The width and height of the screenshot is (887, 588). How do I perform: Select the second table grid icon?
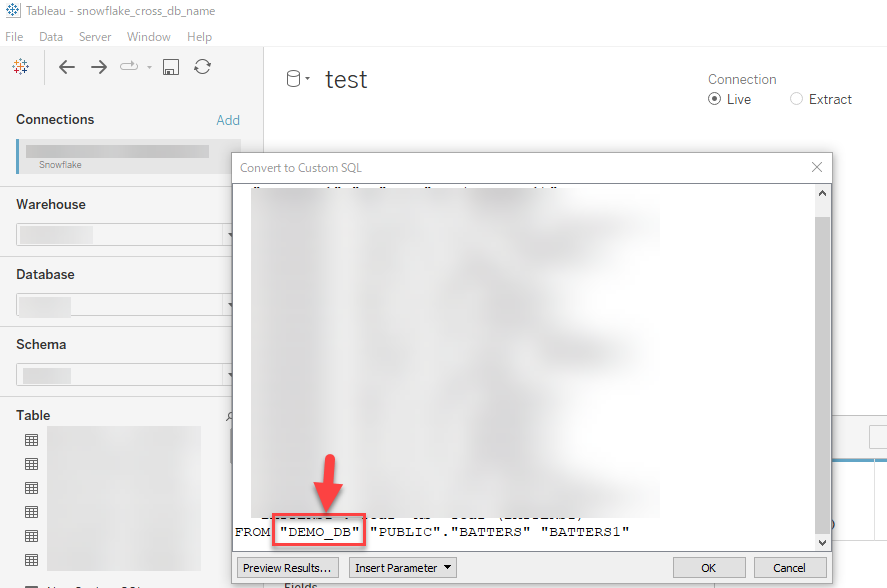pos(32,464)
